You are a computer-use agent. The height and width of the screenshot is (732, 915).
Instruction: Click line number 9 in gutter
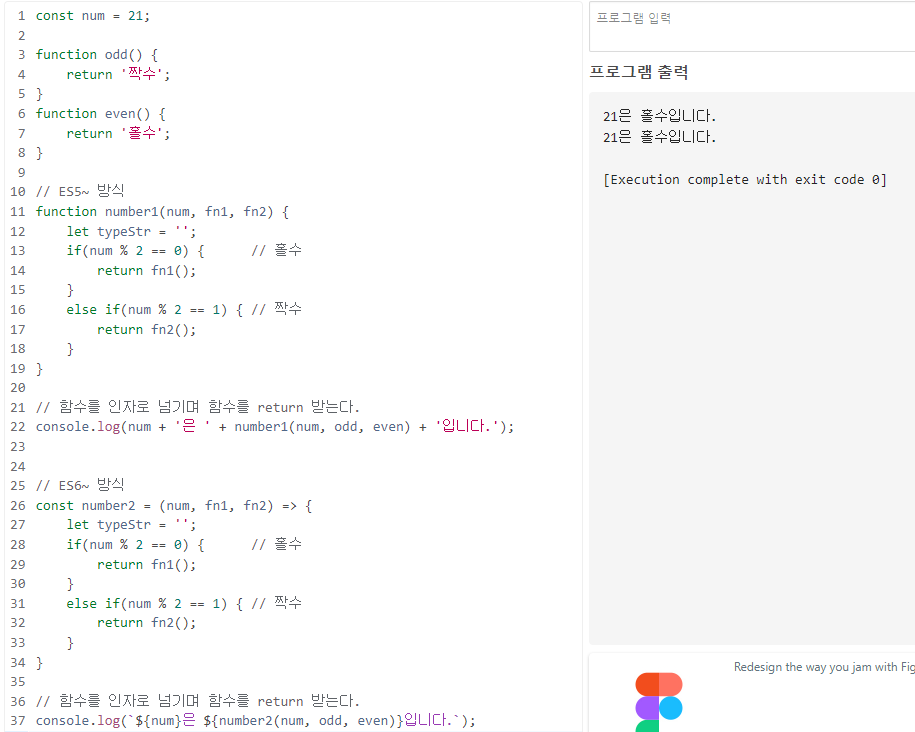(x=22, y=172)
